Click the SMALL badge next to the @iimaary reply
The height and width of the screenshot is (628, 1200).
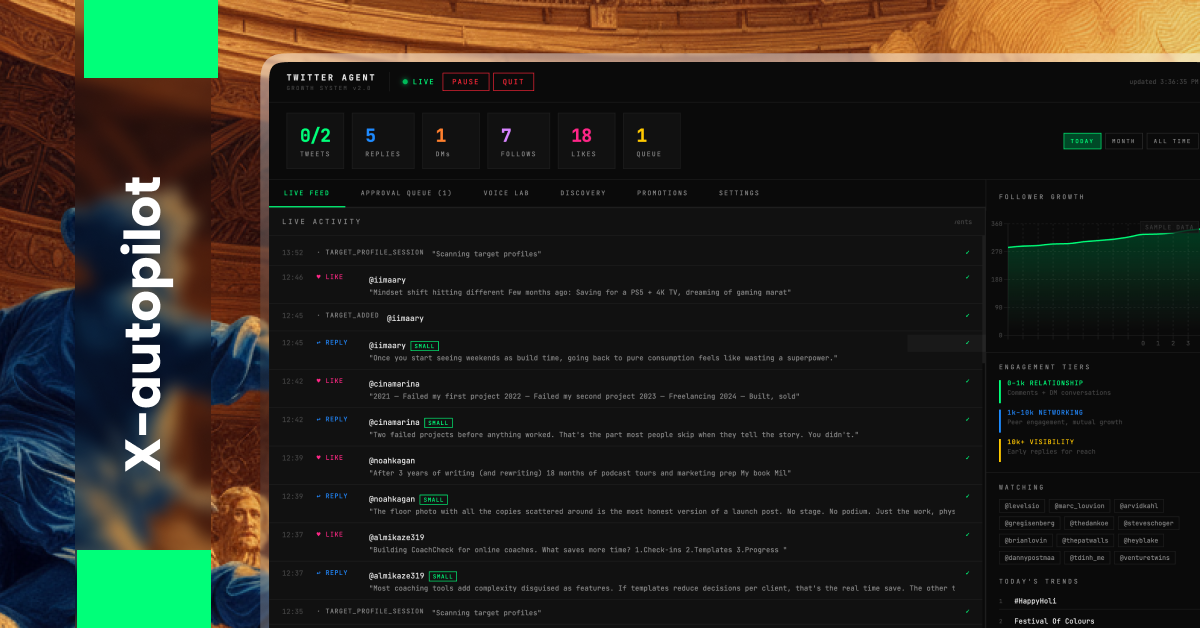coord(424,346)
